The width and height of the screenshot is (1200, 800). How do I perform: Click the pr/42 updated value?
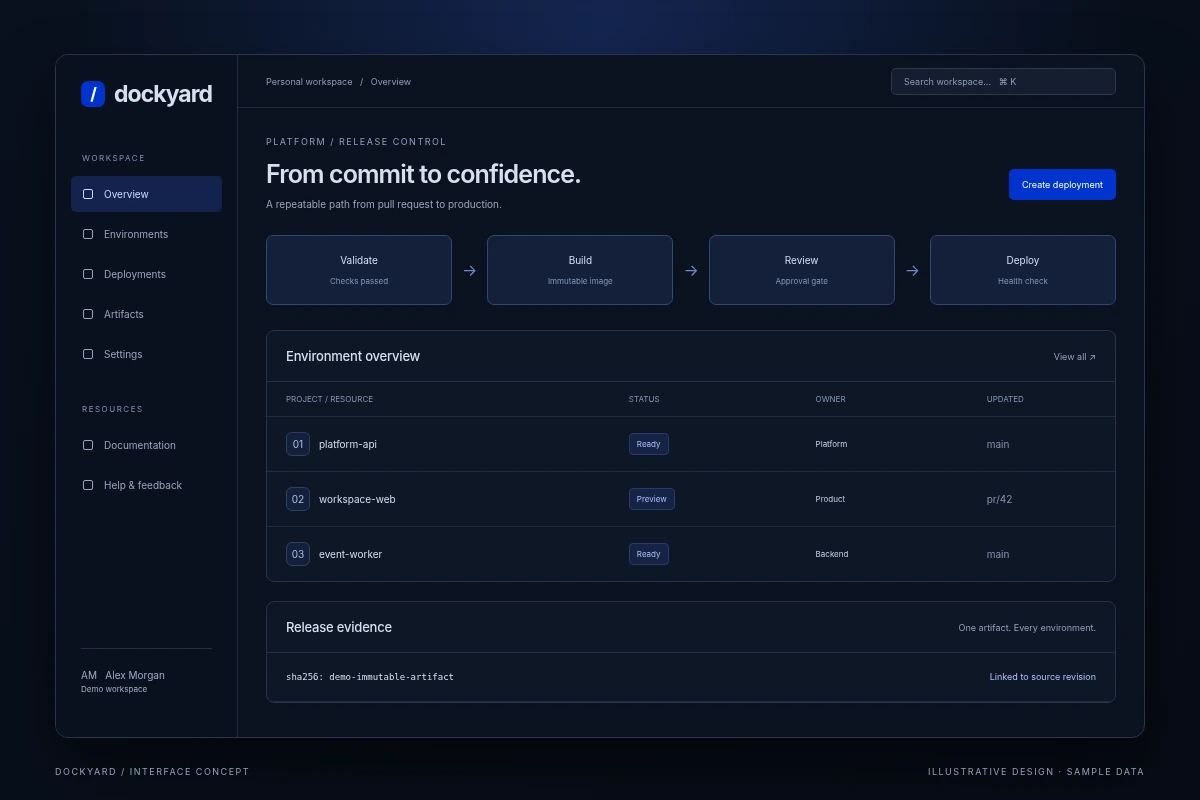click(x=999, y=499)
